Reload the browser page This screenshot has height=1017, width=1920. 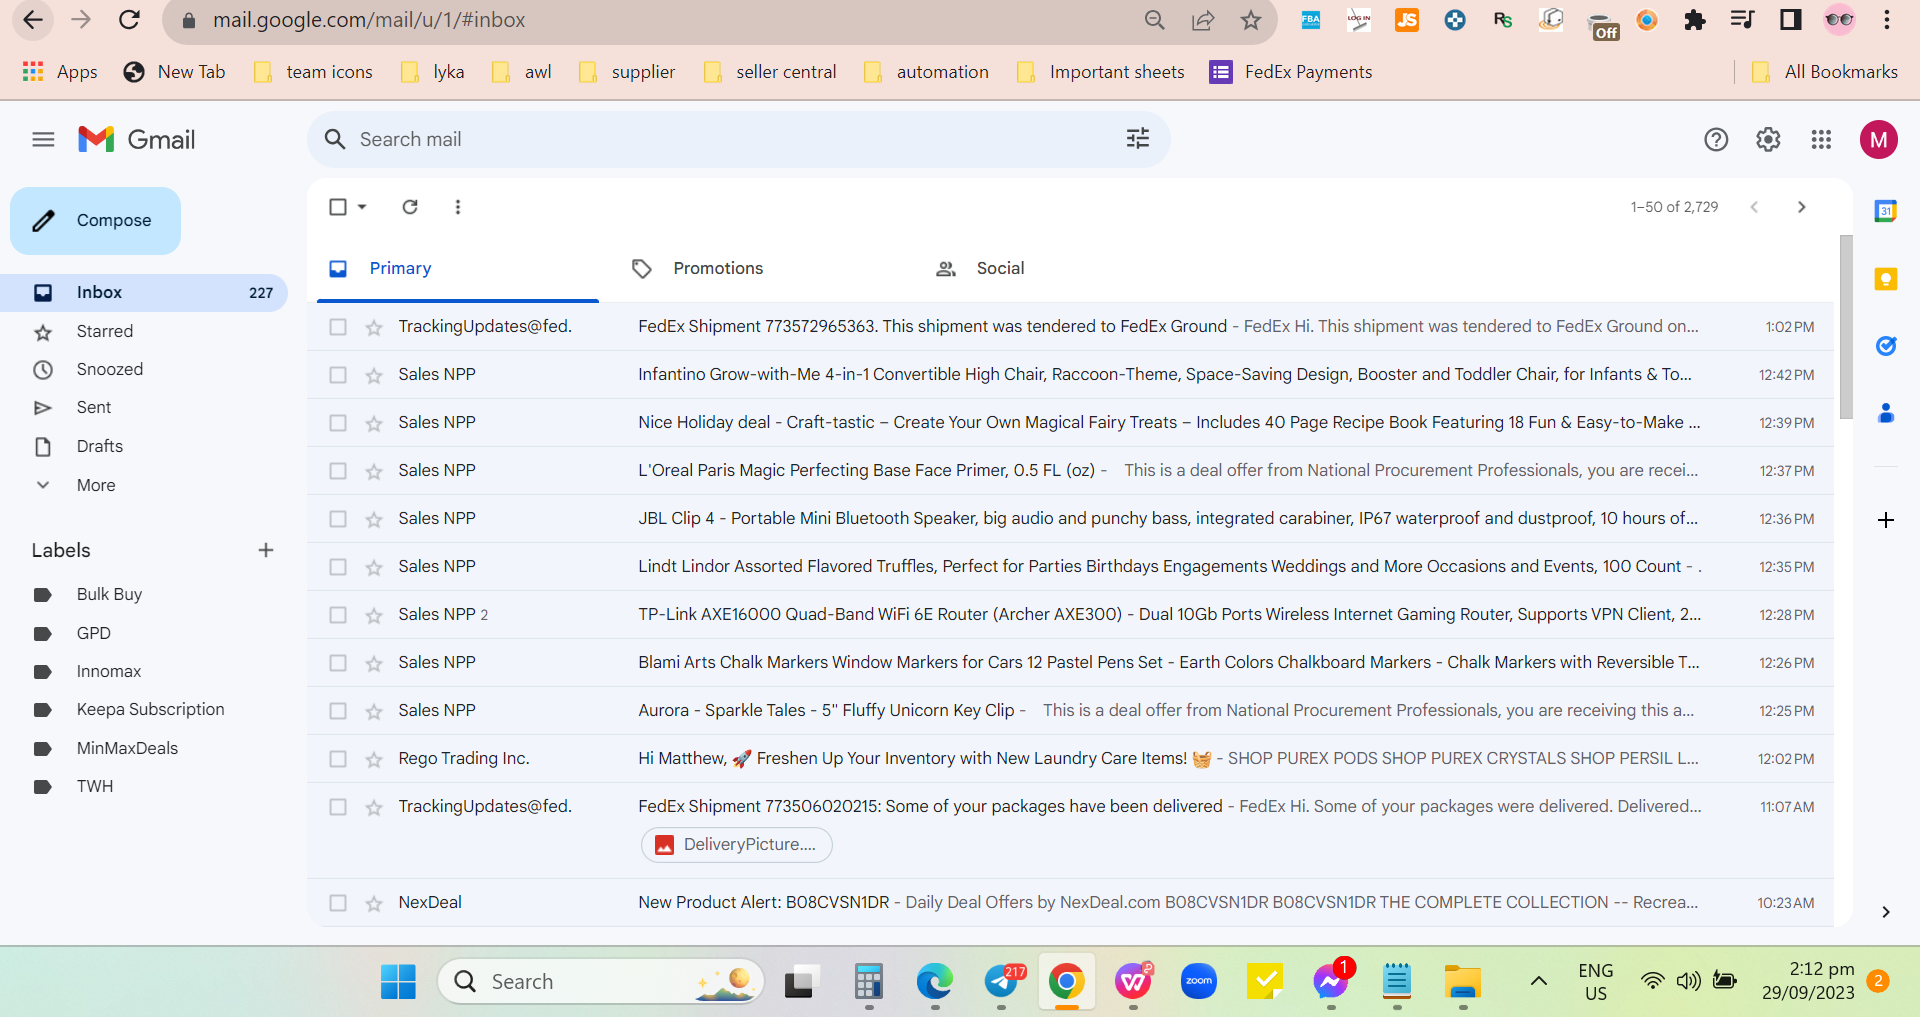(x=129, y=20)
